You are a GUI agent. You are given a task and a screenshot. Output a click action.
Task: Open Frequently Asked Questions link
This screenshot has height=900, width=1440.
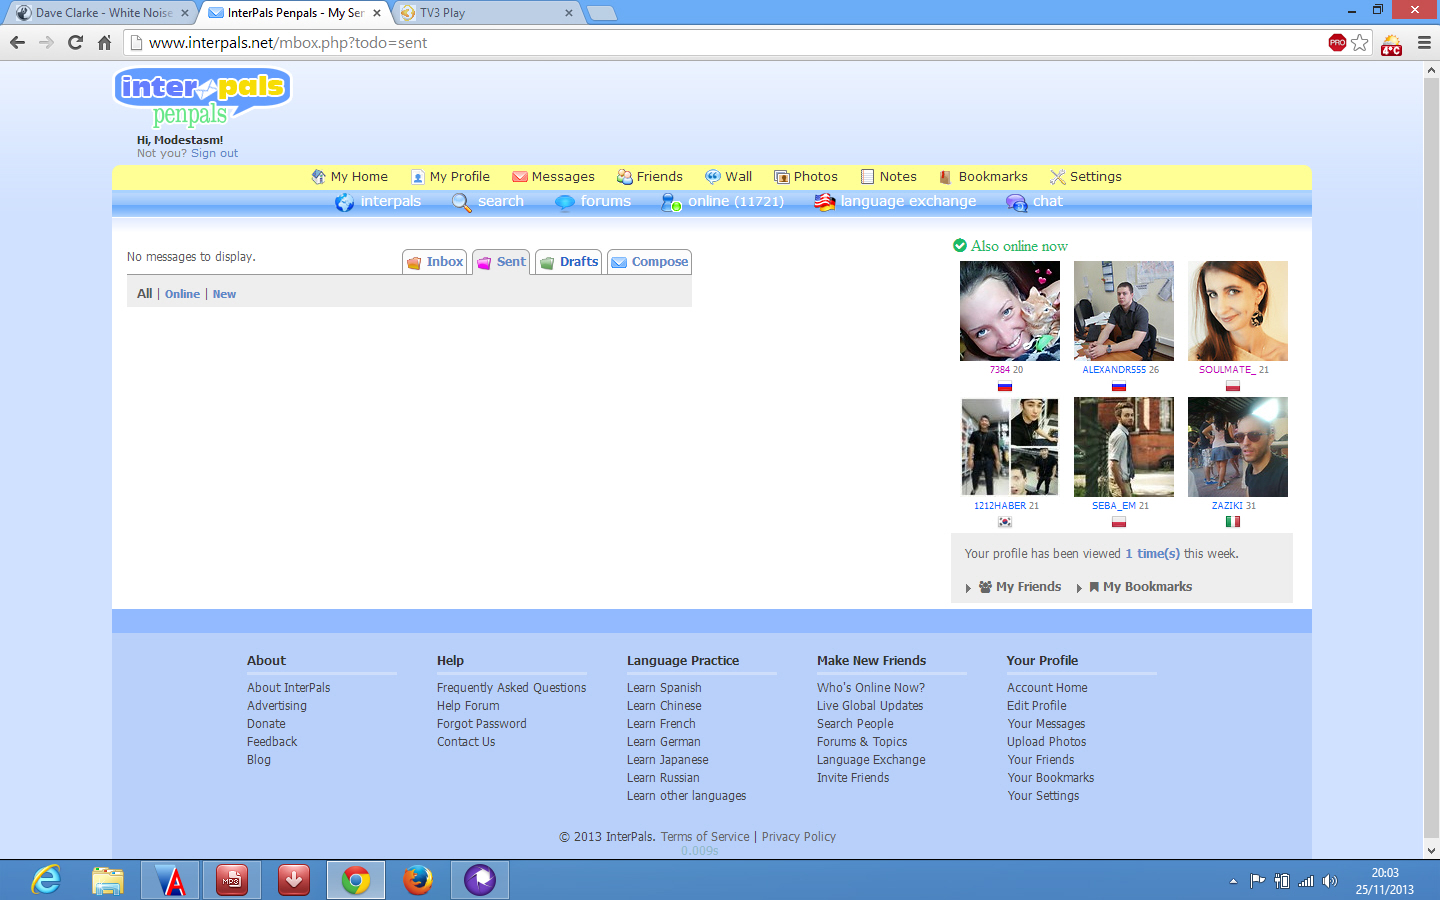511,688
